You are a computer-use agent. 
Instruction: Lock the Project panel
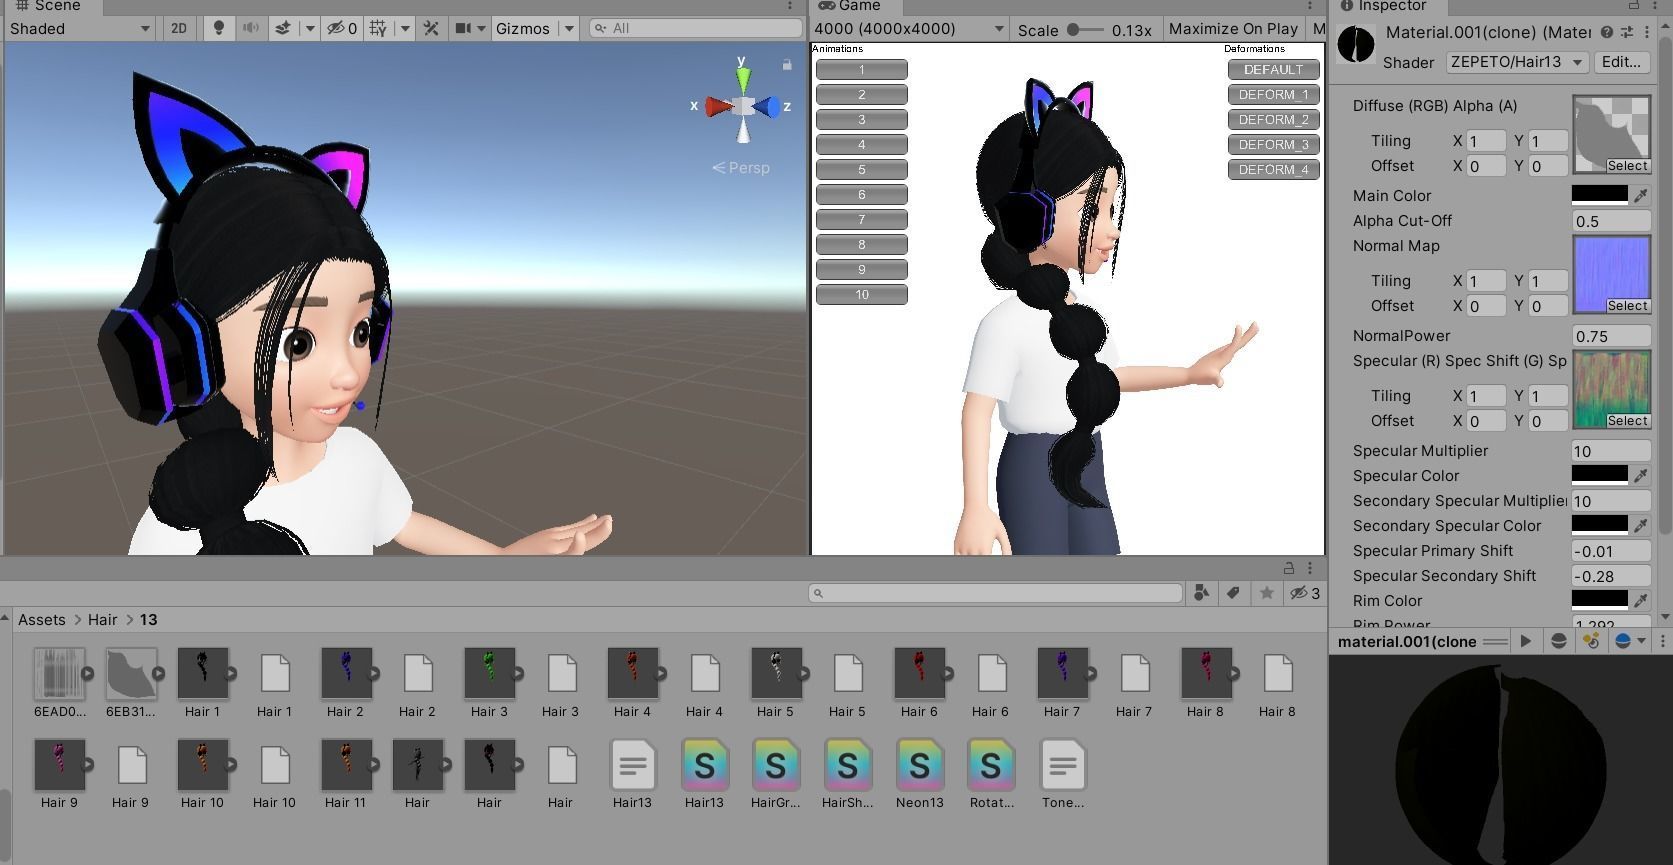pyautogui.click(x=1289, y=568)
